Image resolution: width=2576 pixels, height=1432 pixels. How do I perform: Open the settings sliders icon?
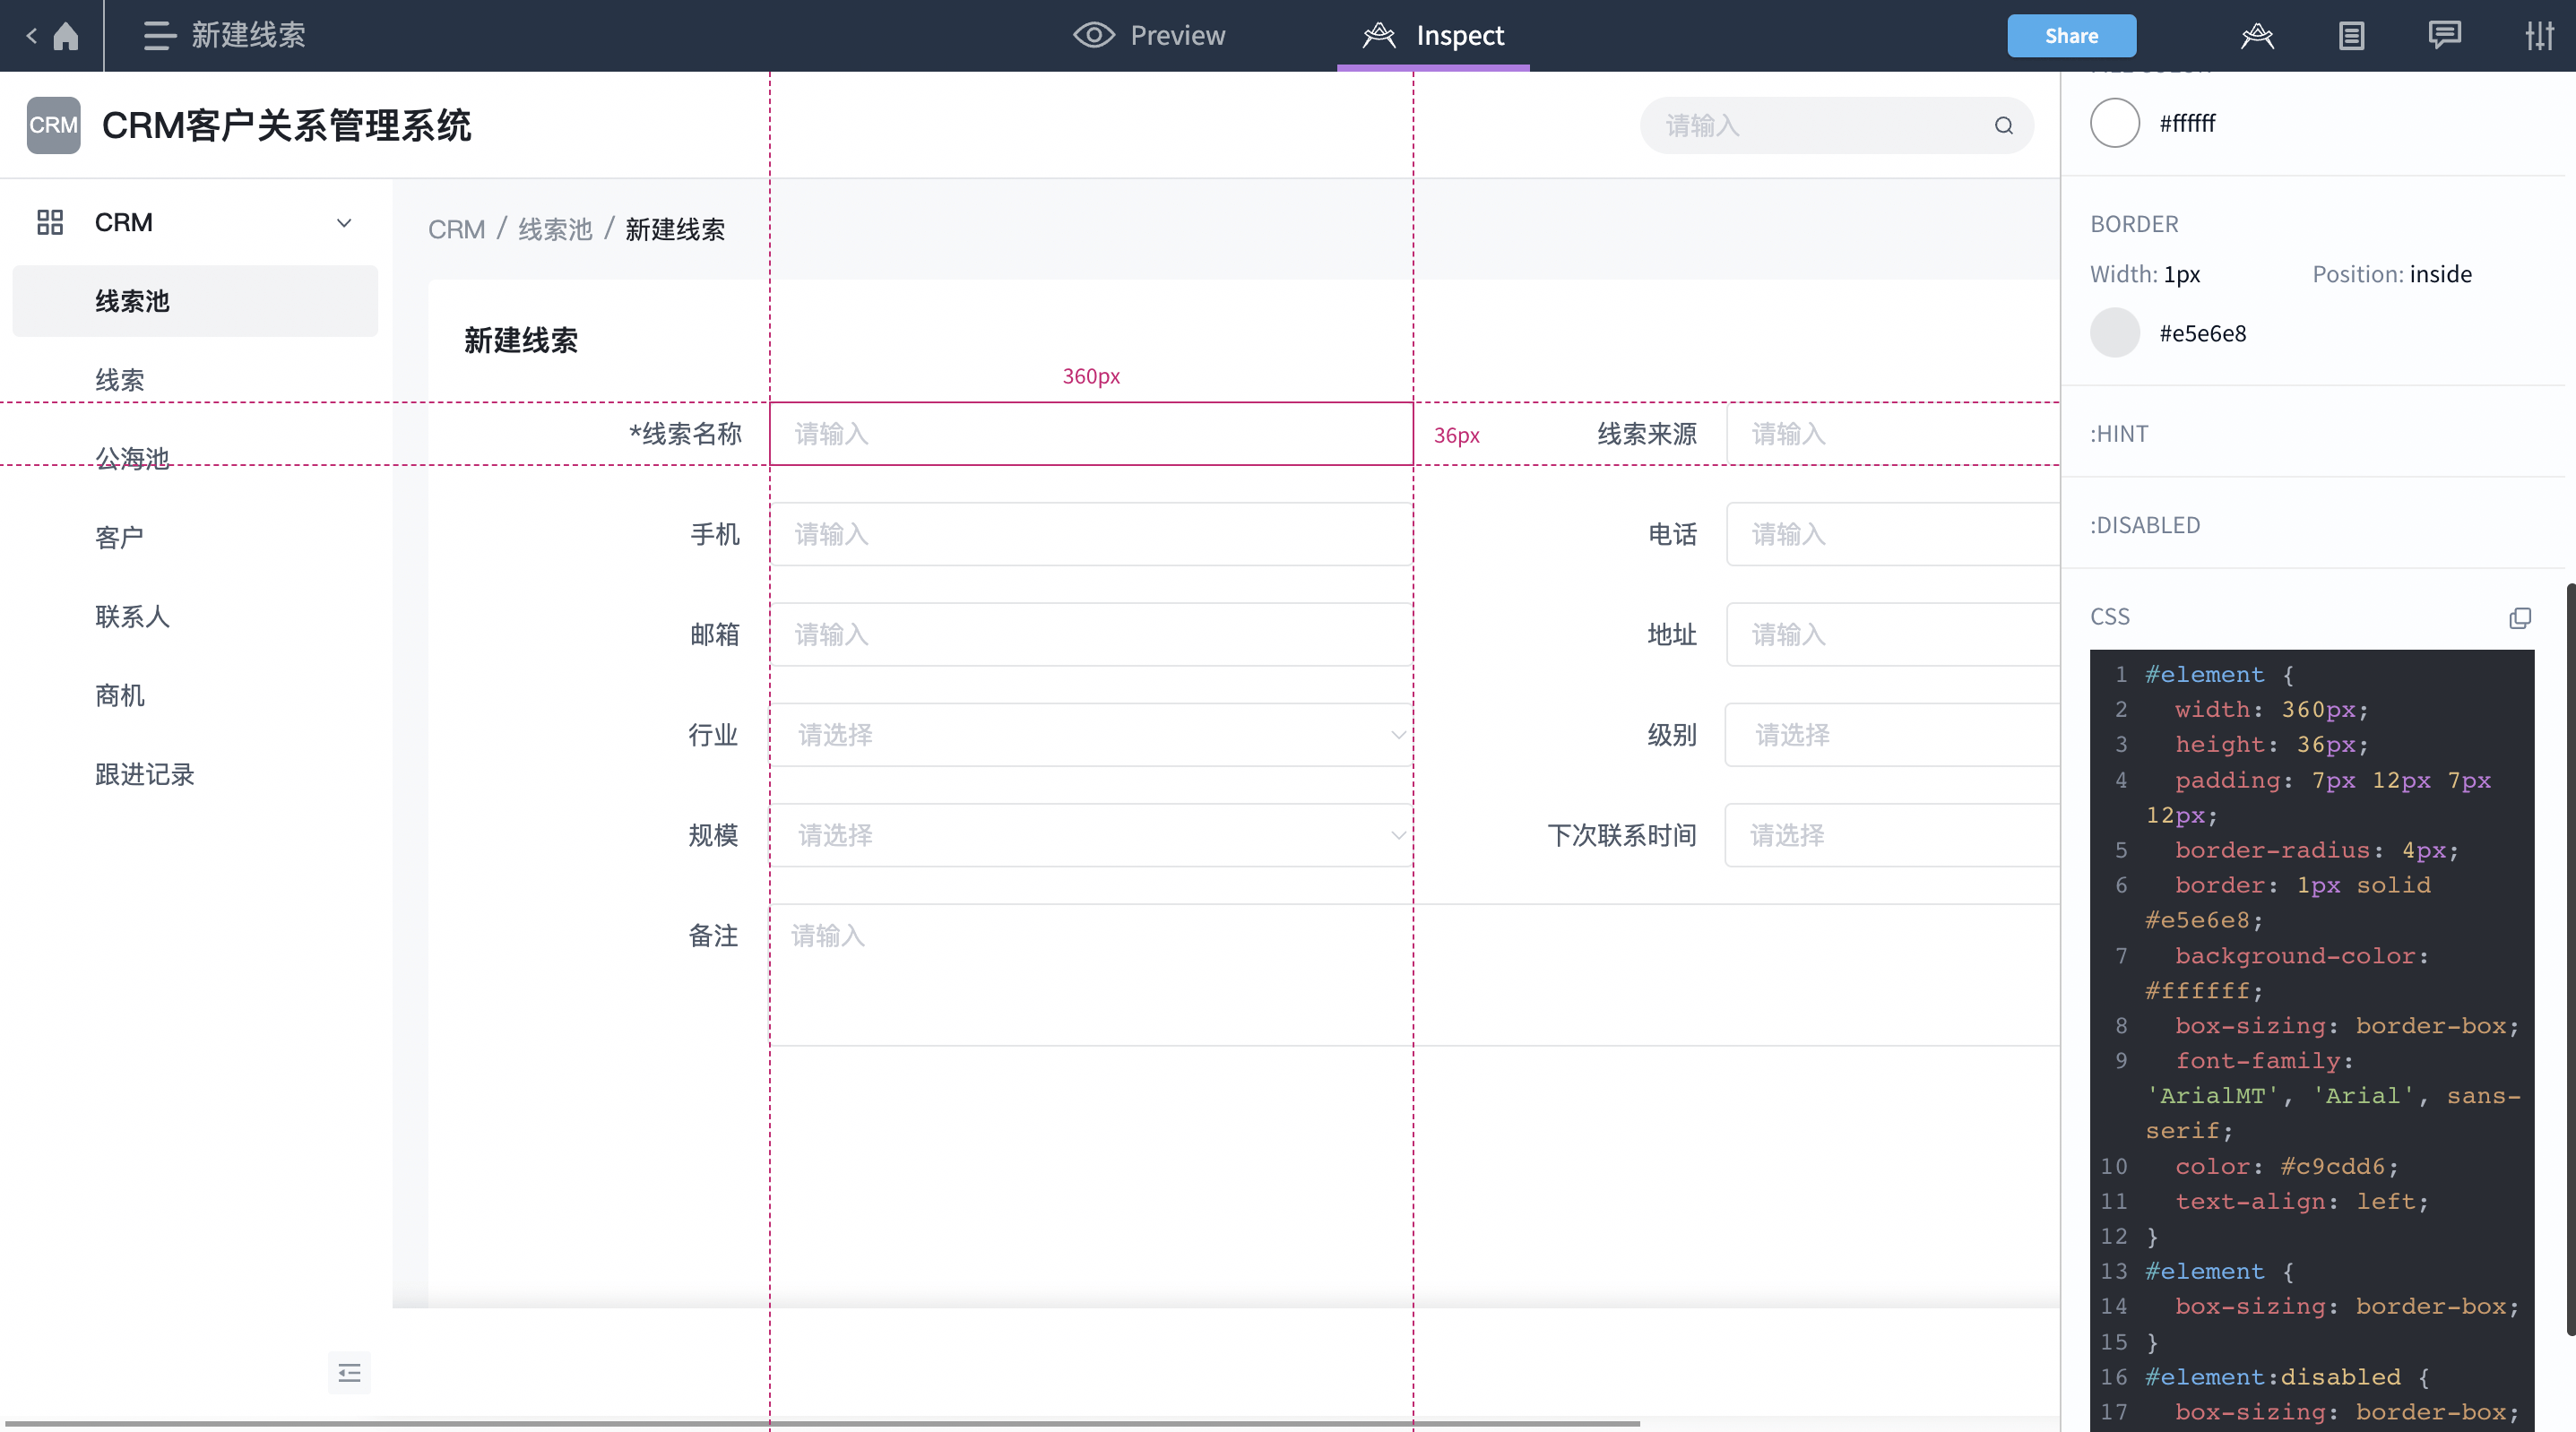tap(2541, 35)
